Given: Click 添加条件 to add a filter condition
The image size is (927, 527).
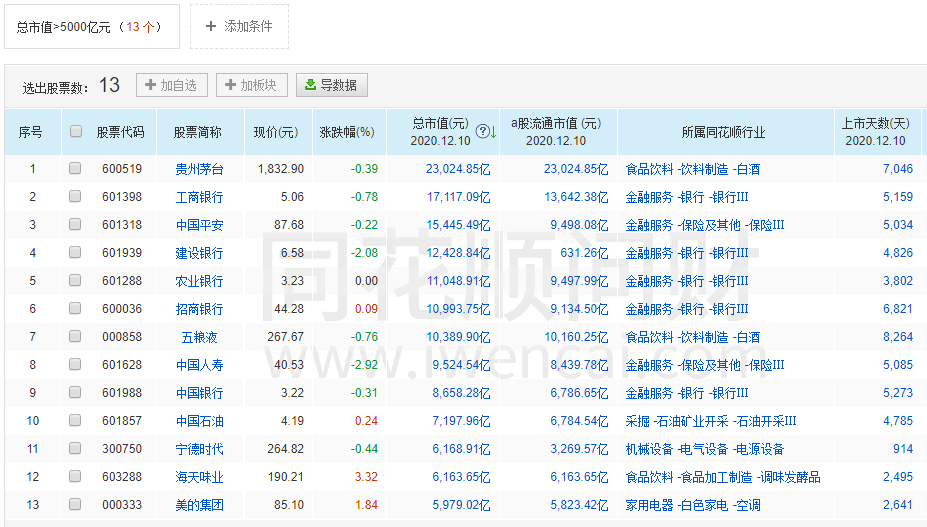Looking at the screenshot, I should (x=239, y=27).
